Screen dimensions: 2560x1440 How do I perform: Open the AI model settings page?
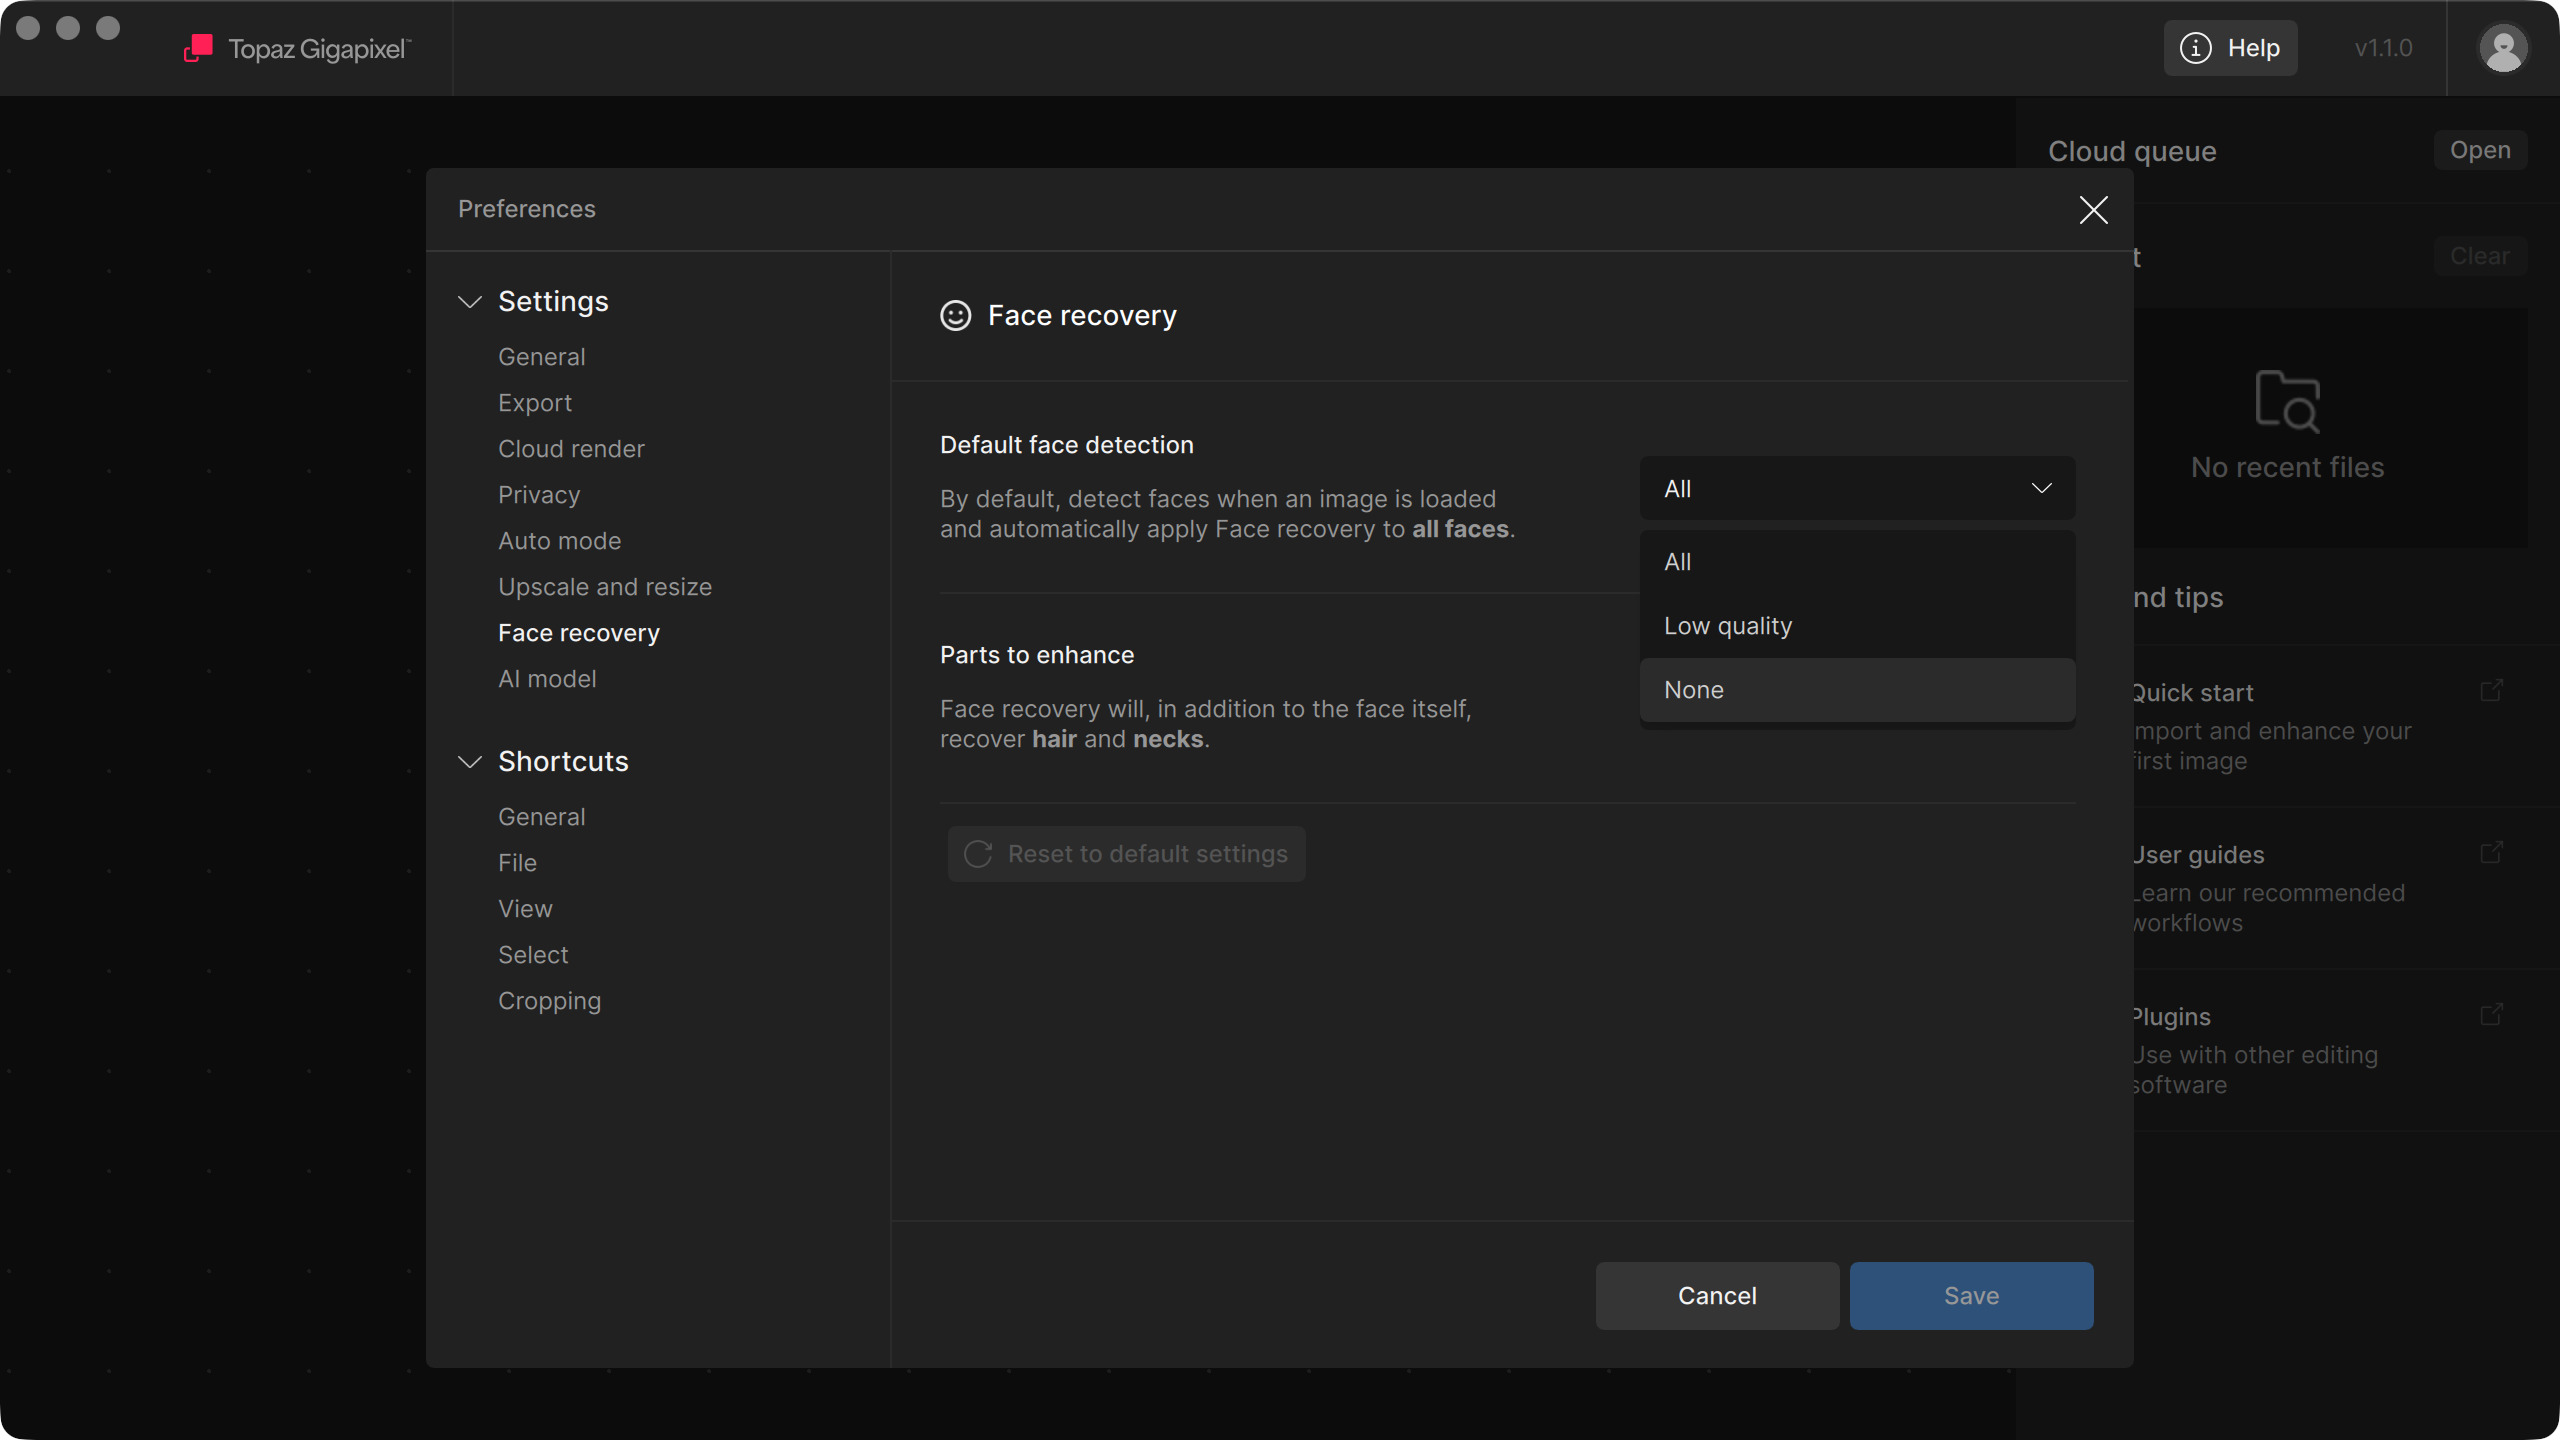tap(547, 679)
